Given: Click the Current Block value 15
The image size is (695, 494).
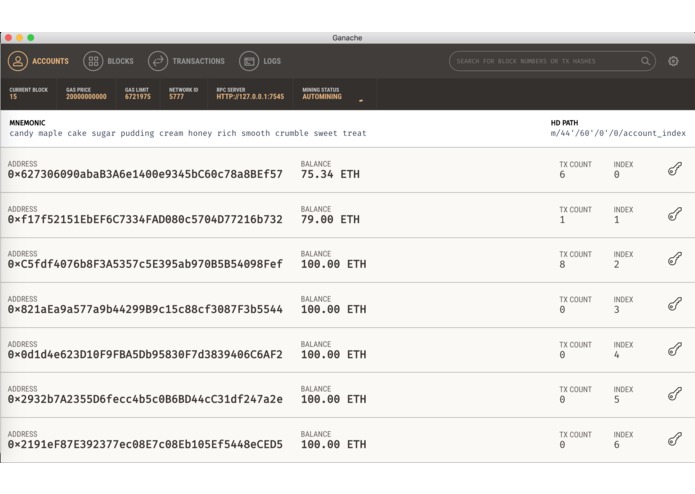Looking at the screenshot, I should point(13,97).
